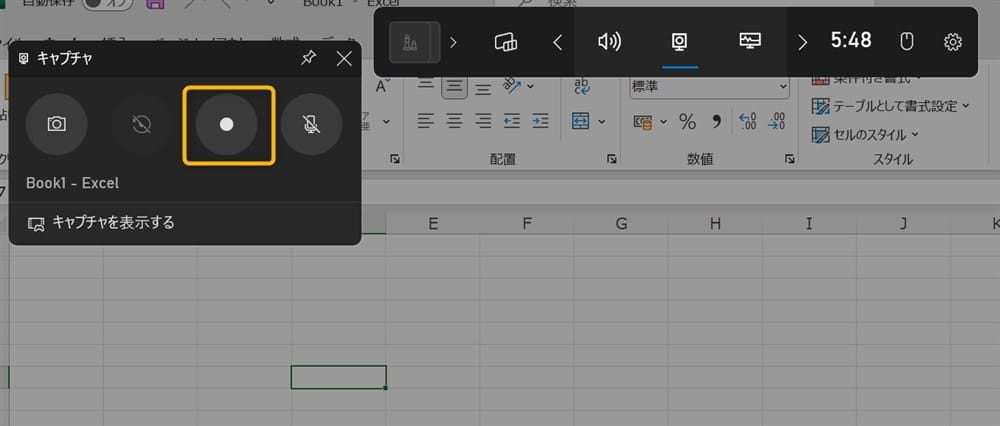Open the Audio widget from Game Bar
The height and width of the screenshot is (426, 1000).
tap(609, 42)
